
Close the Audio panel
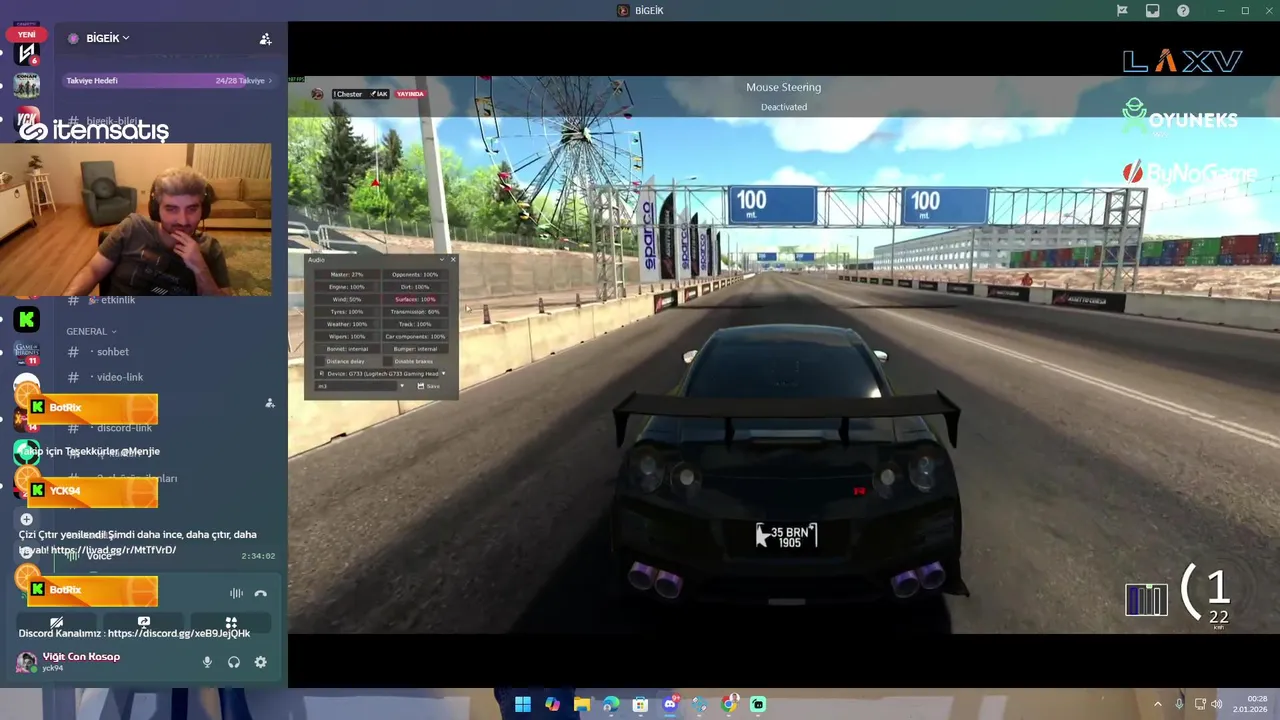tap(453, 260)
